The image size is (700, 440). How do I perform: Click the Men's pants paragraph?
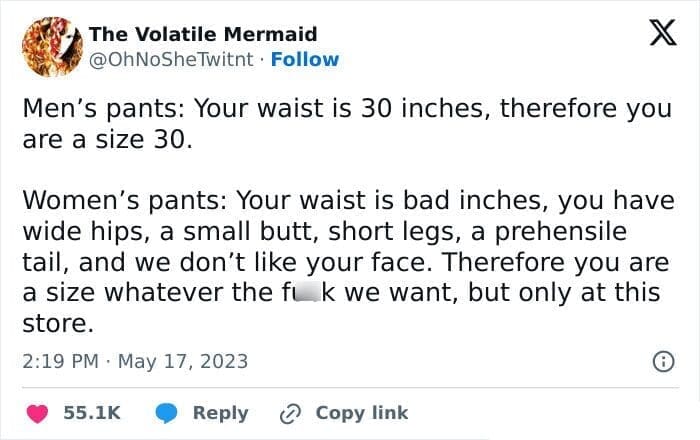pyautogui.click(x=340, y=123)
